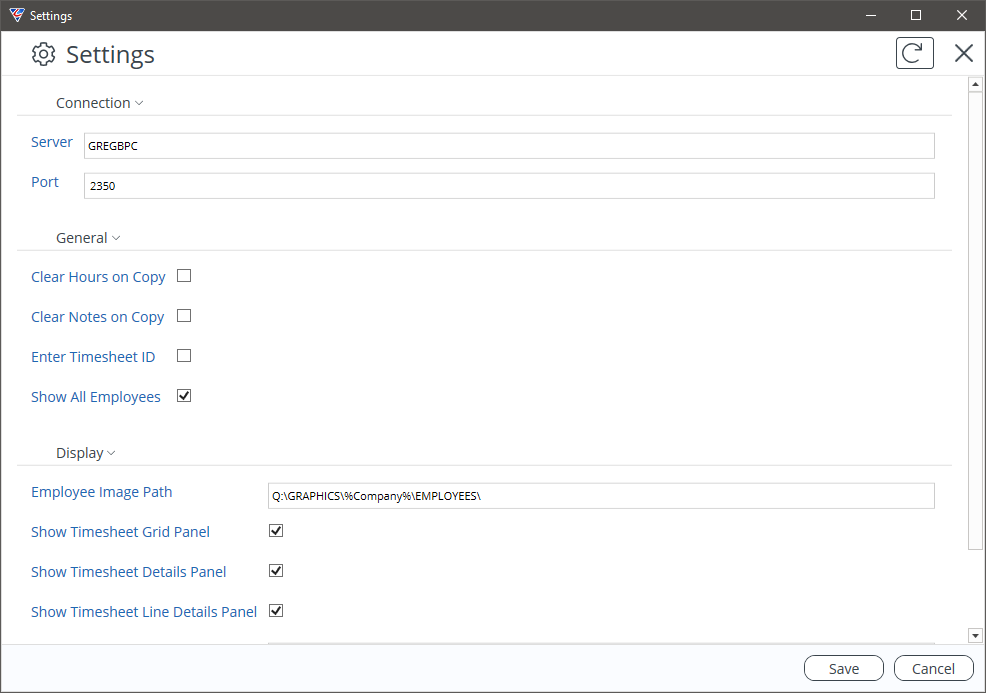Maximize the Settings window

pyautogui.click(x=916, y=15)
